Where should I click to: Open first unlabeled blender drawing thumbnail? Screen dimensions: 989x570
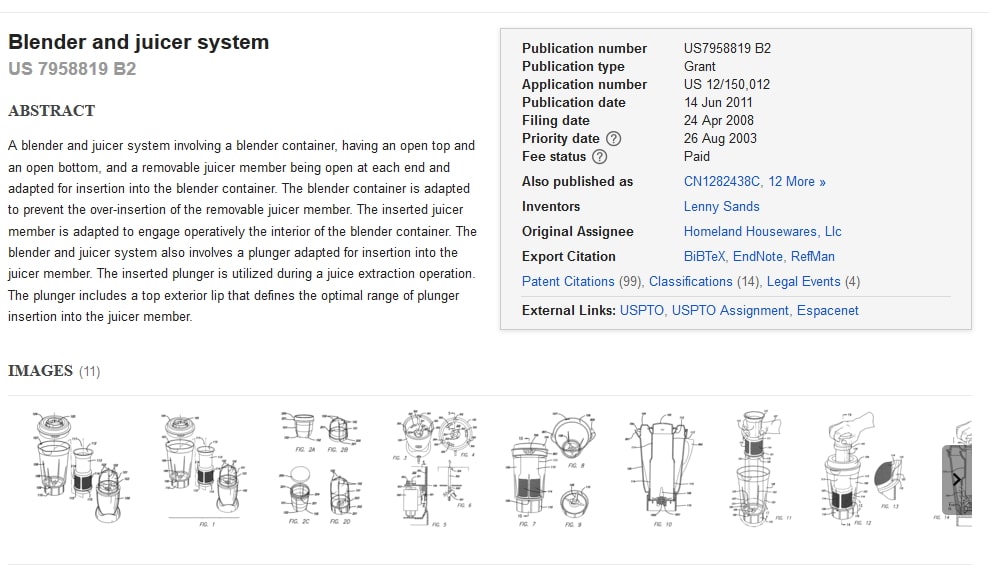pos(82,467)
